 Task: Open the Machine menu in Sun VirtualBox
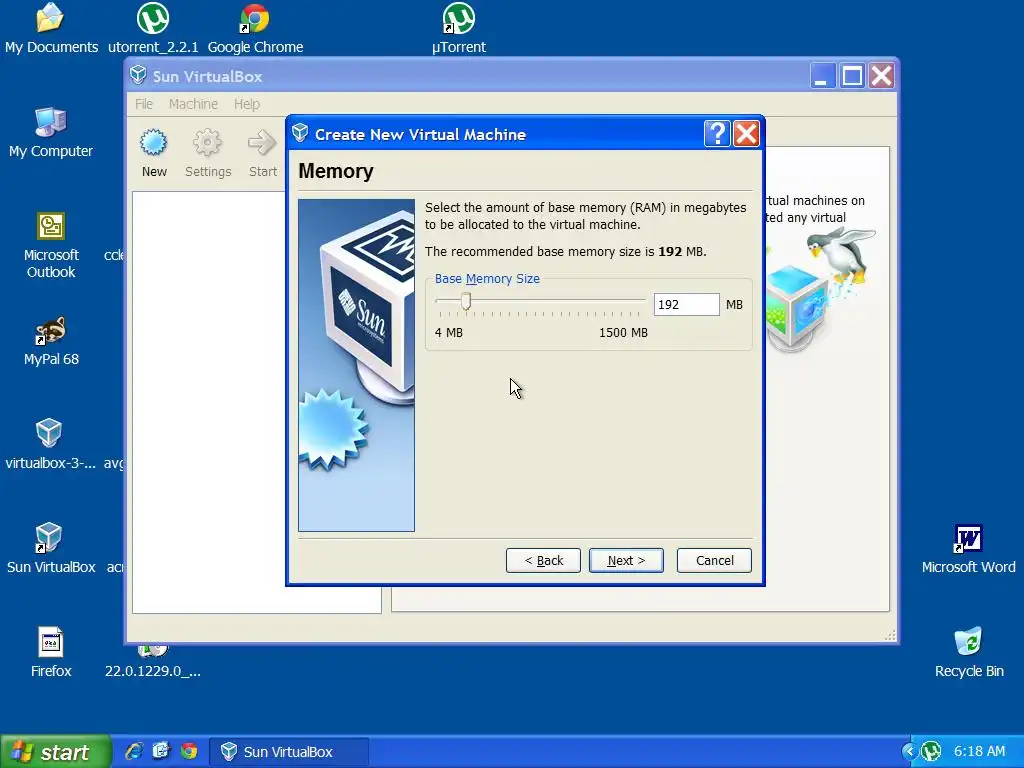pyautogui.click(x=193, y=104)
